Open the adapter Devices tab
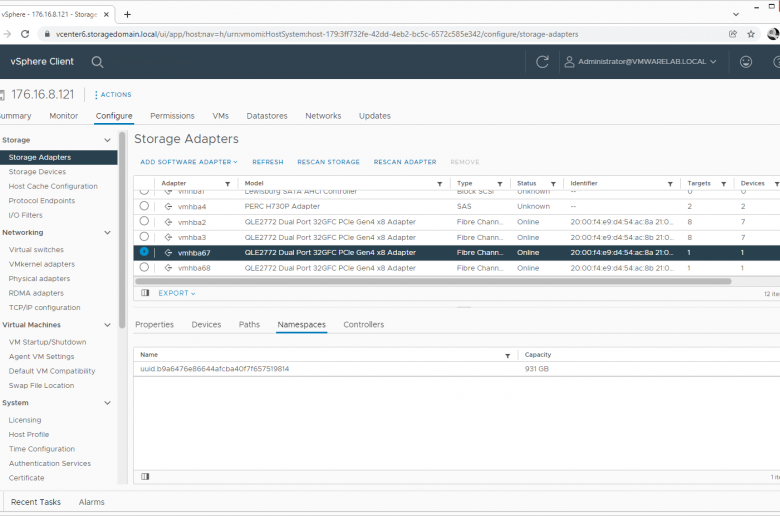 (206, 324)
